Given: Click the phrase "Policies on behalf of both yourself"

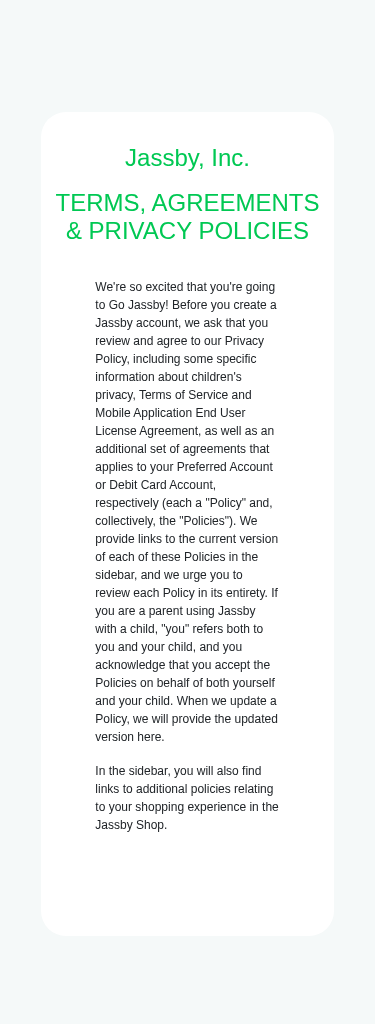Looking at the screenshot, I should click(185, 683).
